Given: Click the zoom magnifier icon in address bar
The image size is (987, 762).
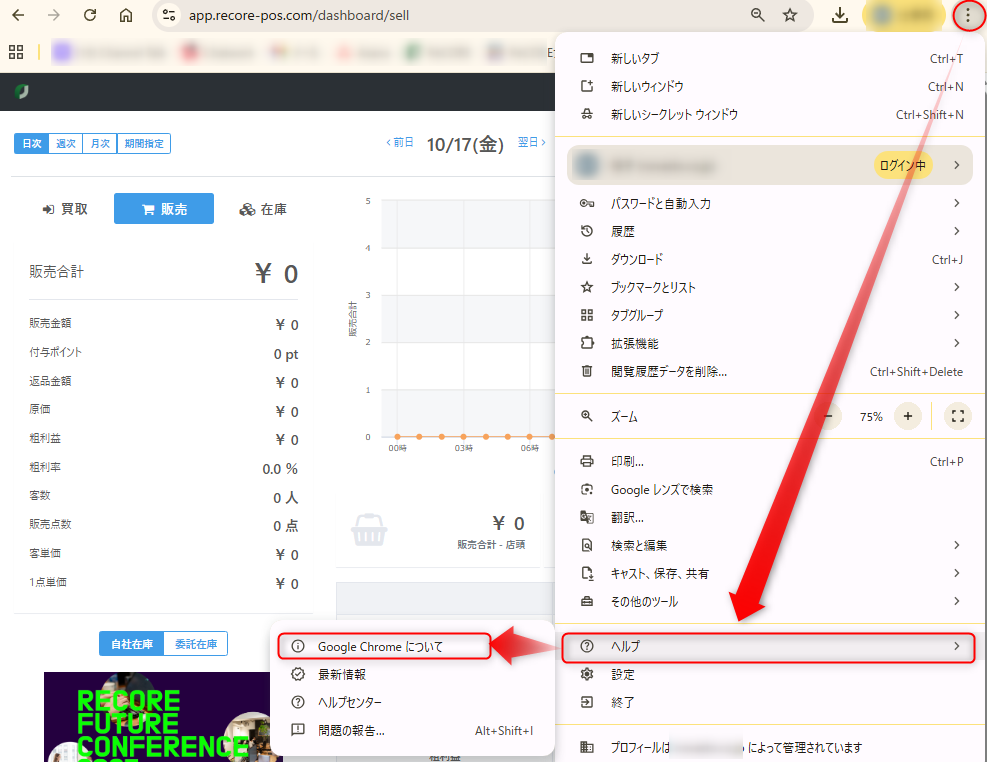Looking at the screenshot, I should click(x=758, y=15).
